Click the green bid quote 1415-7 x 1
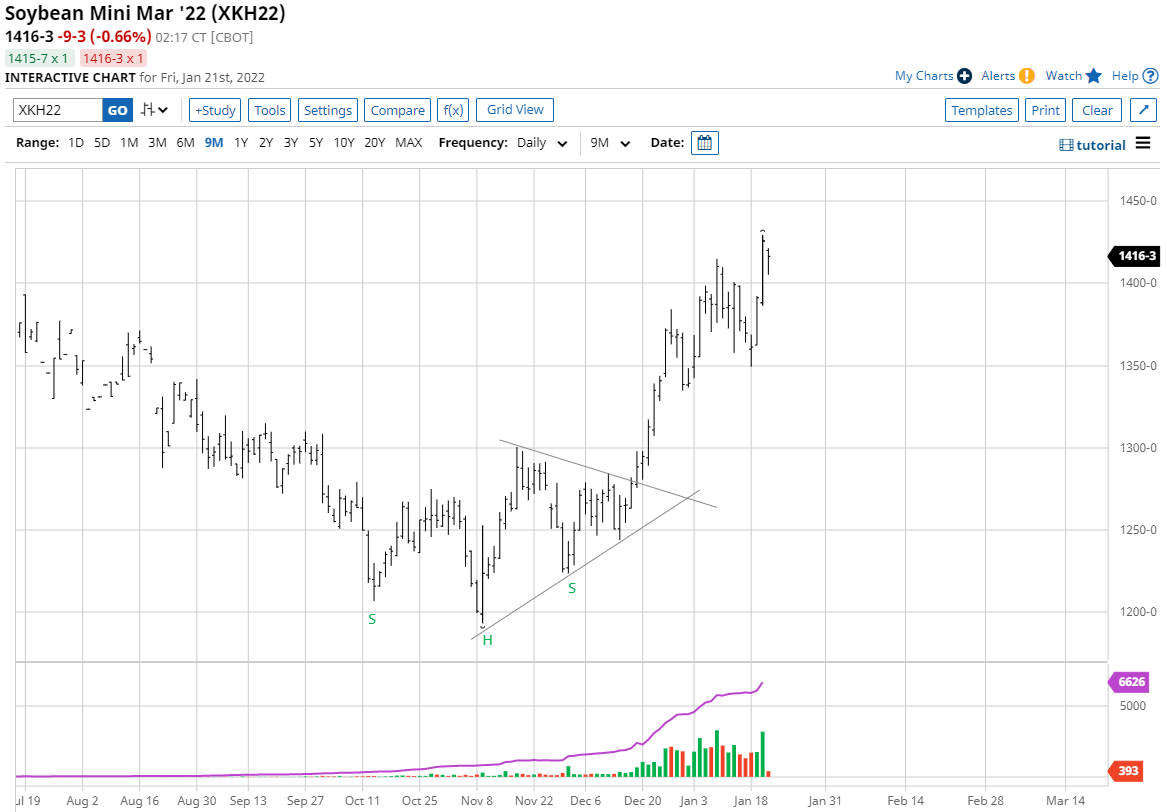Viewport: 1167px width, 812px height. click(39, 58)
